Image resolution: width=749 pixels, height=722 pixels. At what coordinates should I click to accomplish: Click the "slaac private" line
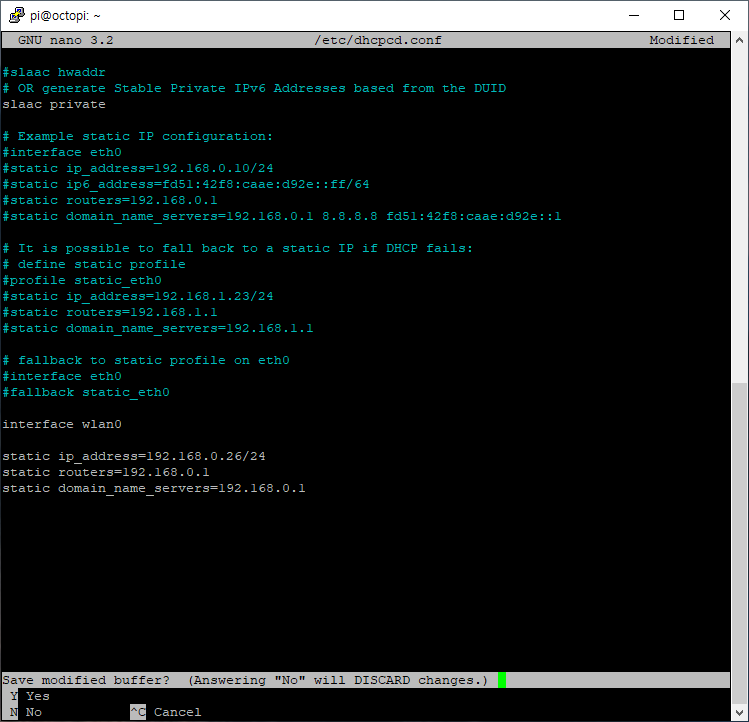pos(54,104)
